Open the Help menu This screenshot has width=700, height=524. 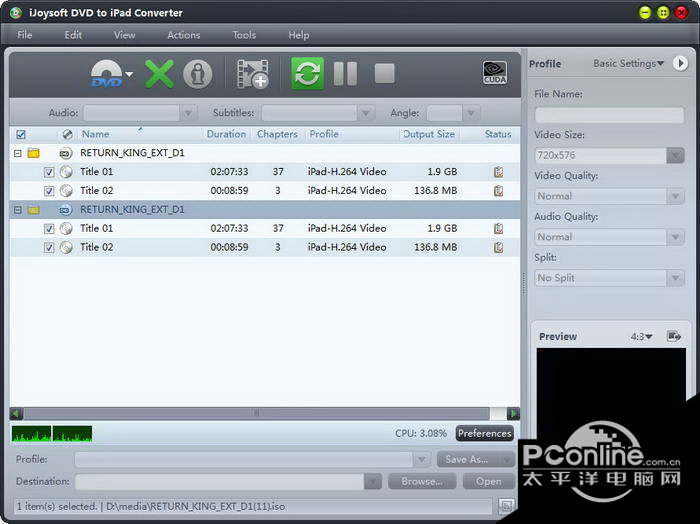tap(299, 35)
